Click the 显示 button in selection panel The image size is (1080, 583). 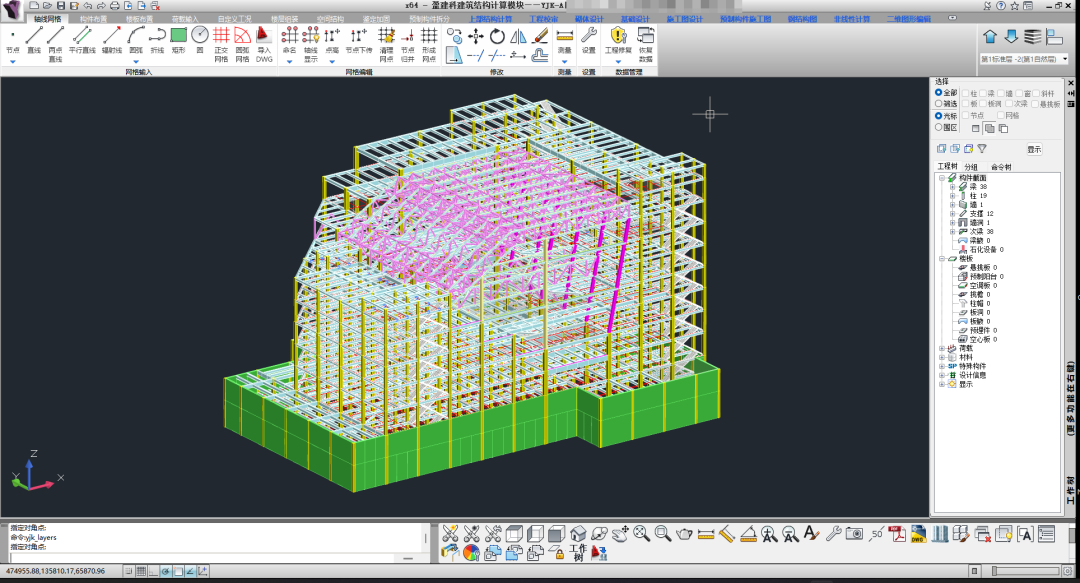(1034, 150)
